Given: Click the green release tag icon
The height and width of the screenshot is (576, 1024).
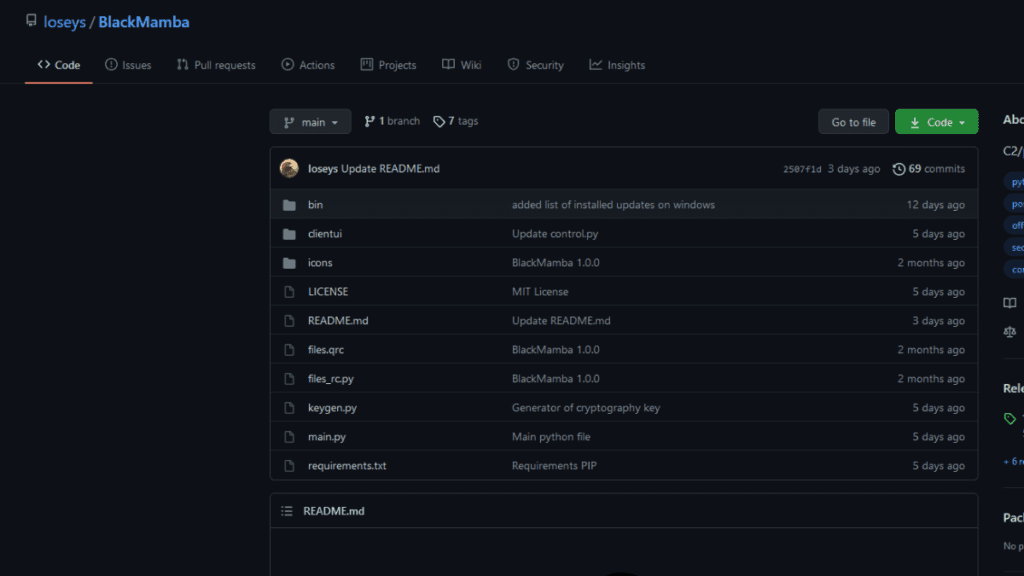Looking at the screenshot, I should point(1010,419).
